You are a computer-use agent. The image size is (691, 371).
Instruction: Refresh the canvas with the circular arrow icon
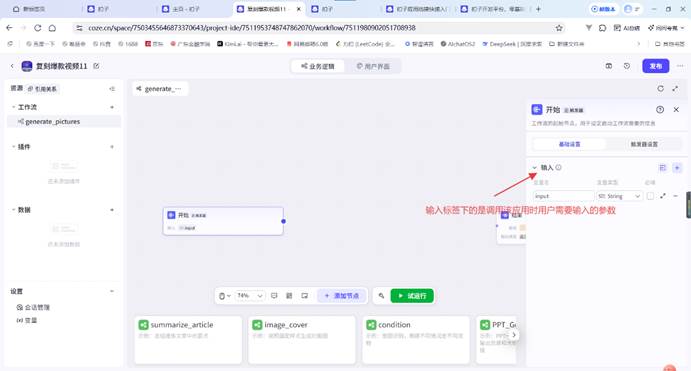pyautogui.click(x=660, y=89)
